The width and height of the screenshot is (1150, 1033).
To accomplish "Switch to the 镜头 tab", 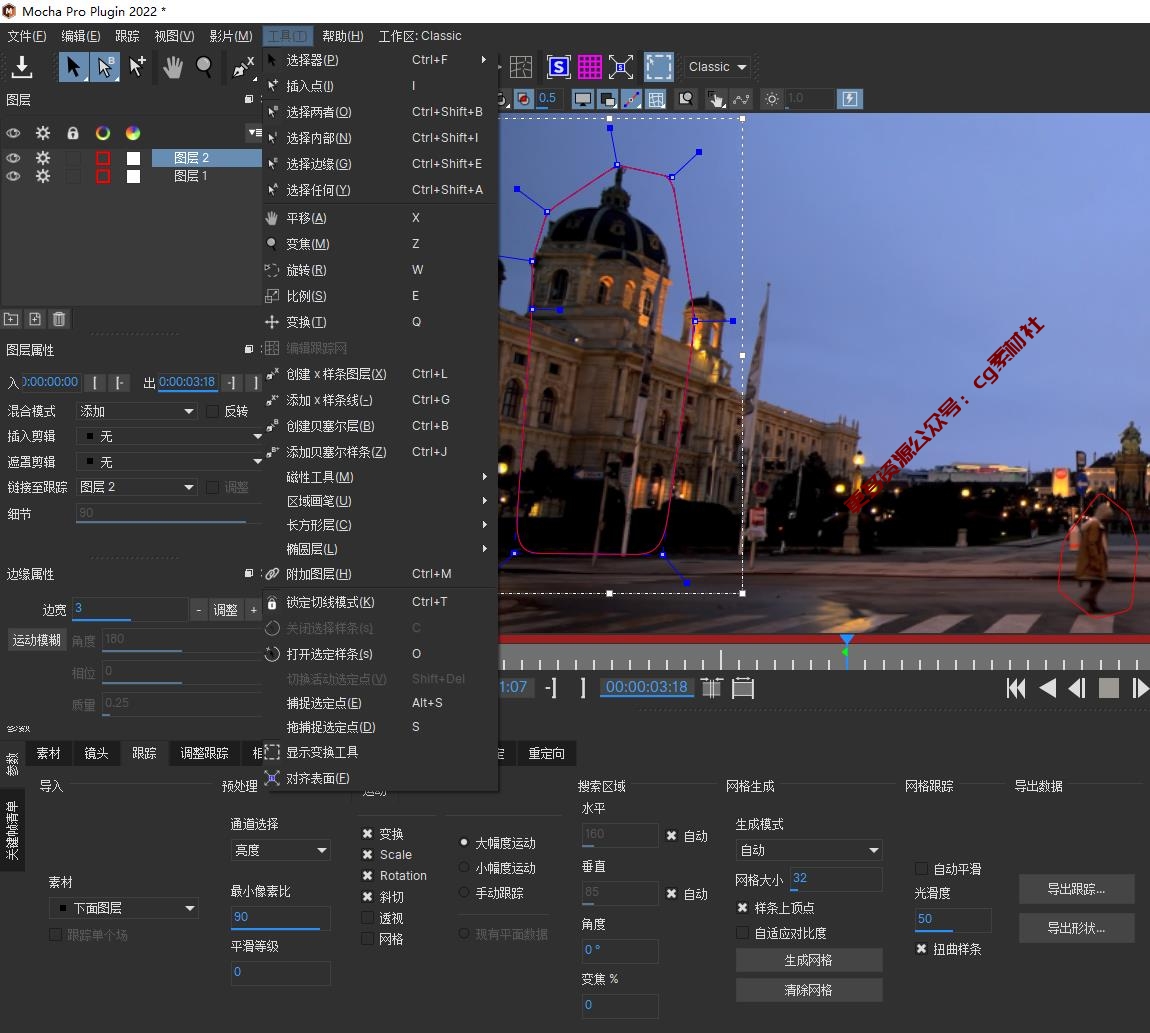I will tap(96, 753).
